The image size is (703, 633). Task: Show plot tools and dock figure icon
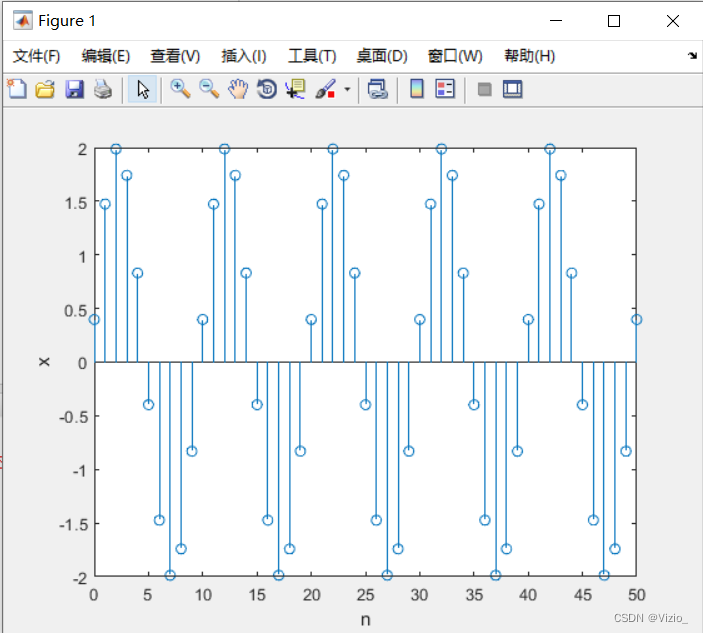click(512, 89)
